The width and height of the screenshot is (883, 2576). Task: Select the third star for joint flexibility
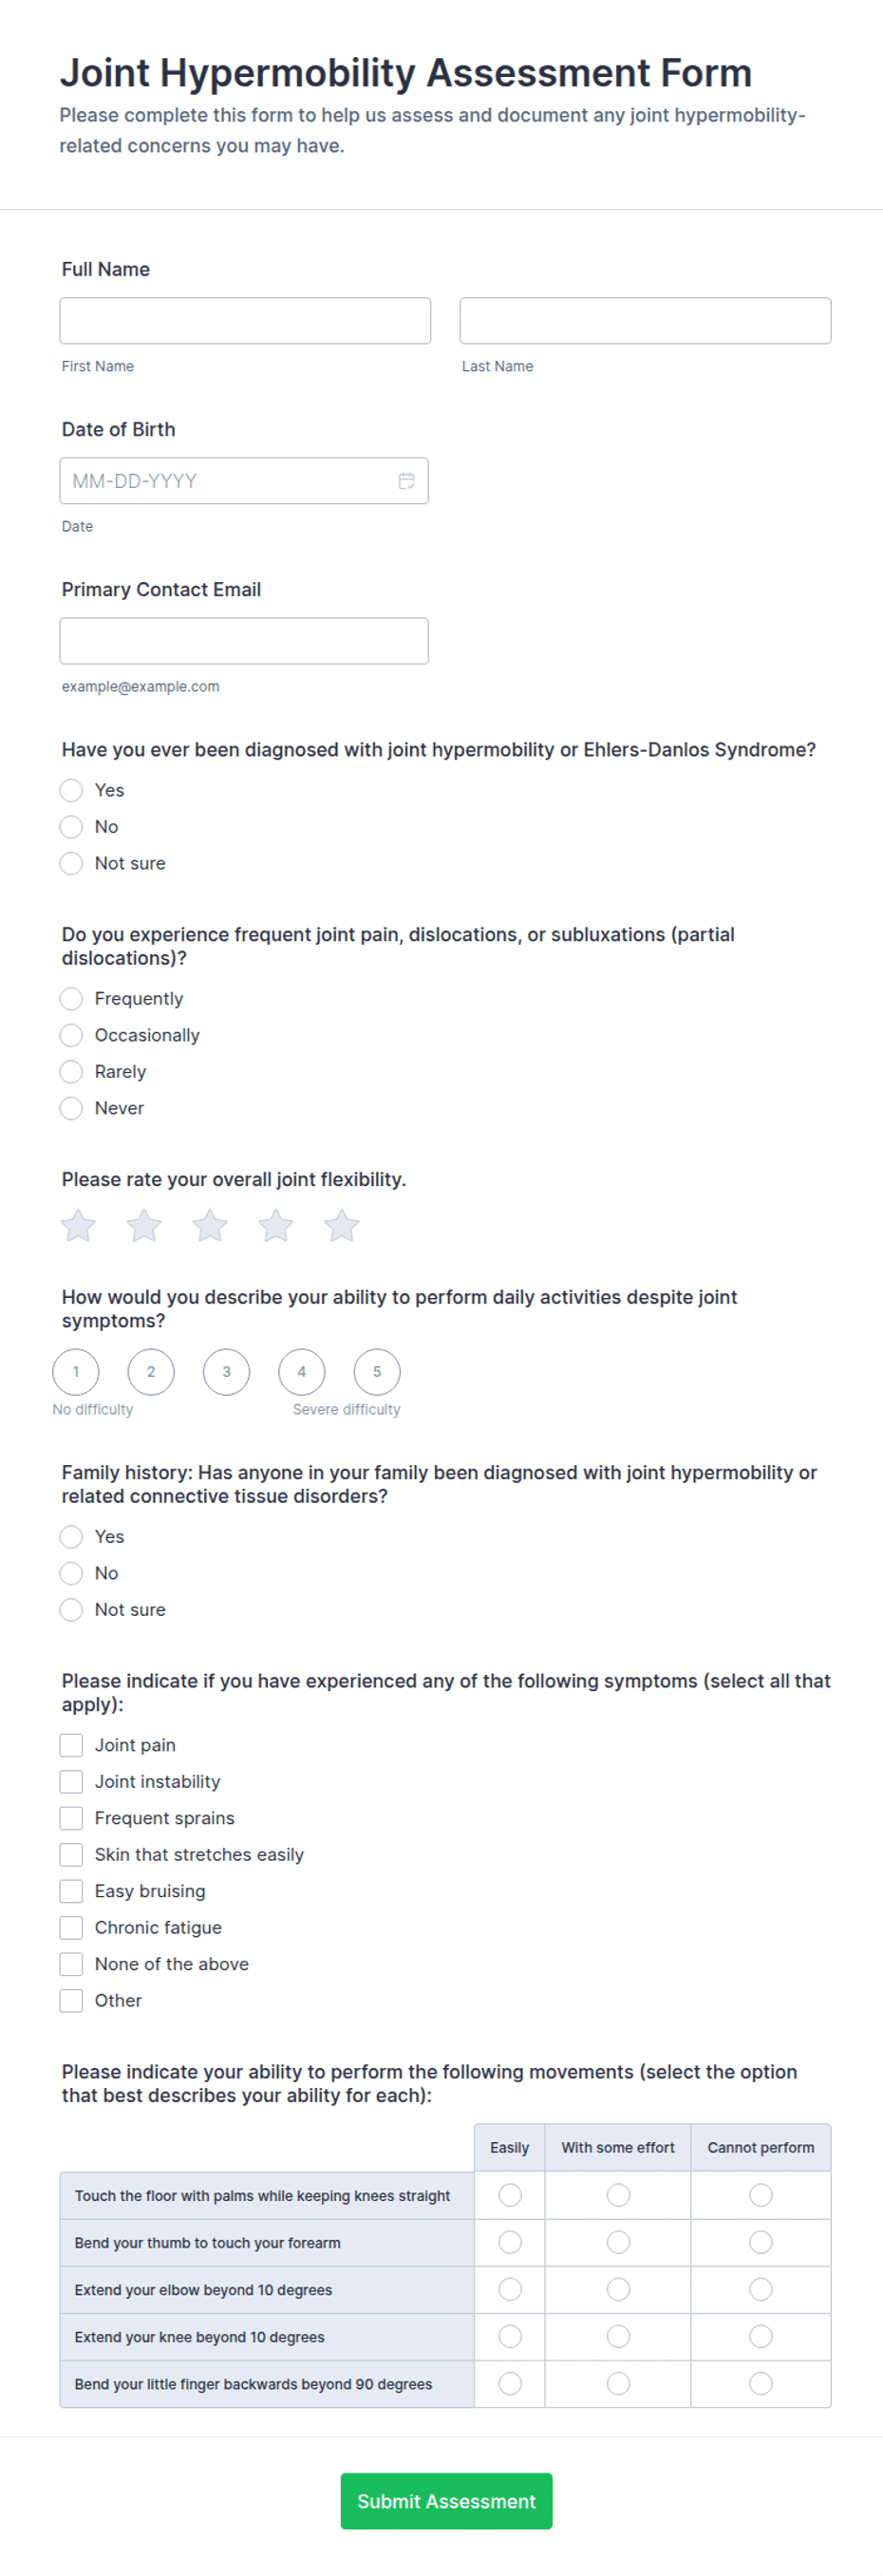coord(210,1225)
